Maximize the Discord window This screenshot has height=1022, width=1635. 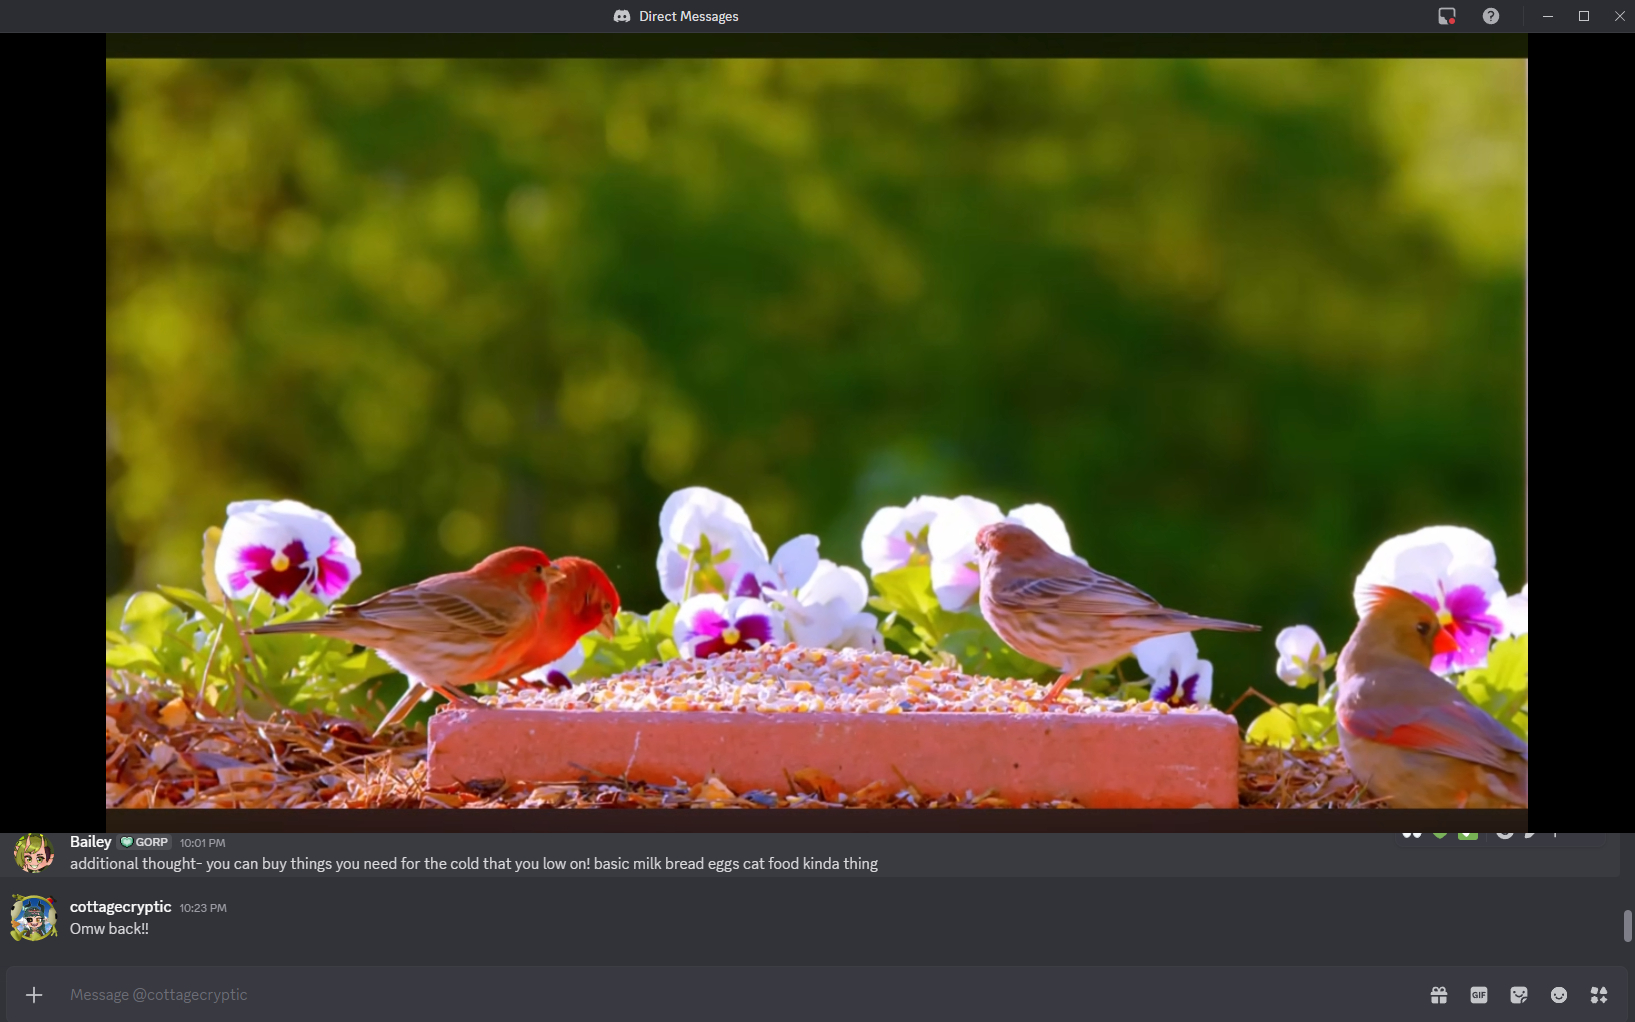pyautogui.click(x=1584, y=16)
